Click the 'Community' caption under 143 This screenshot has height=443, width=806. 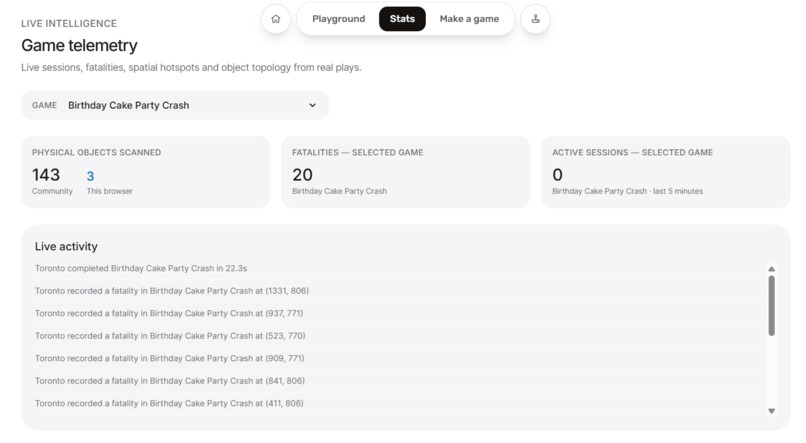click(52, 191)
